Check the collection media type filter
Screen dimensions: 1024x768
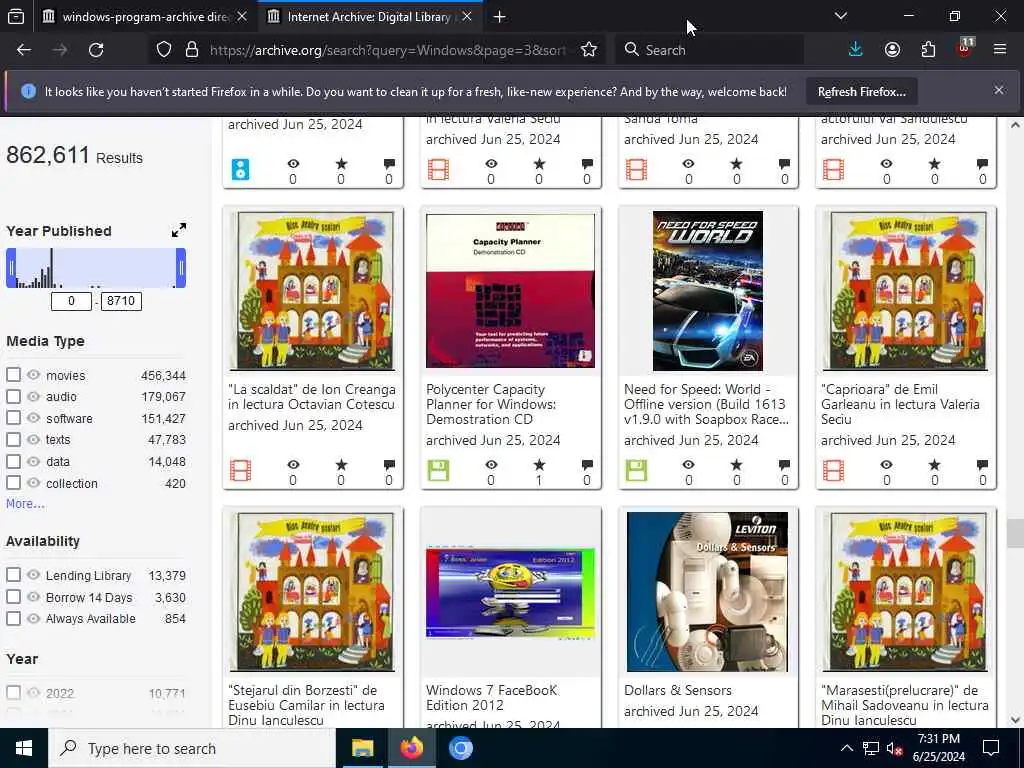tap(13, 483)
